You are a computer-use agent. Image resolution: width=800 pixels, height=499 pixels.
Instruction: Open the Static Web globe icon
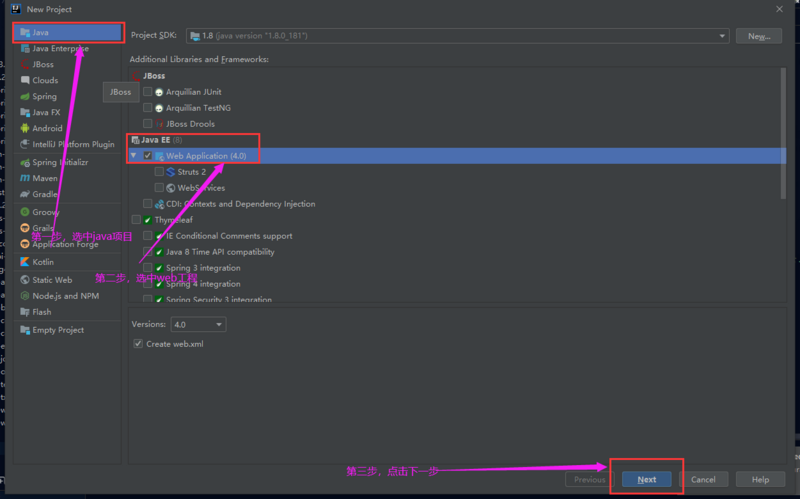(x=24, y=280)
